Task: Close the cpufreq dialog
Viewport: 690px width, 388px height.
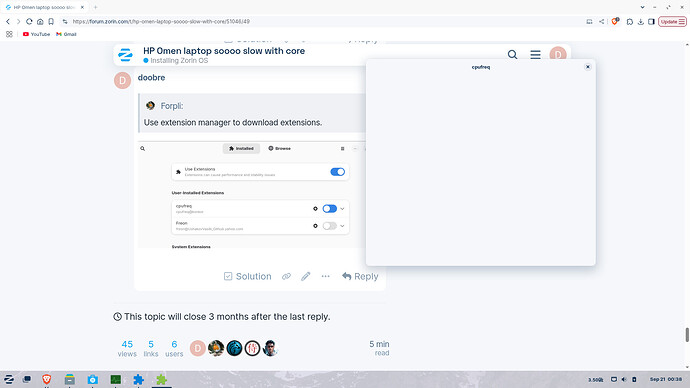Action: pos(587,67)
